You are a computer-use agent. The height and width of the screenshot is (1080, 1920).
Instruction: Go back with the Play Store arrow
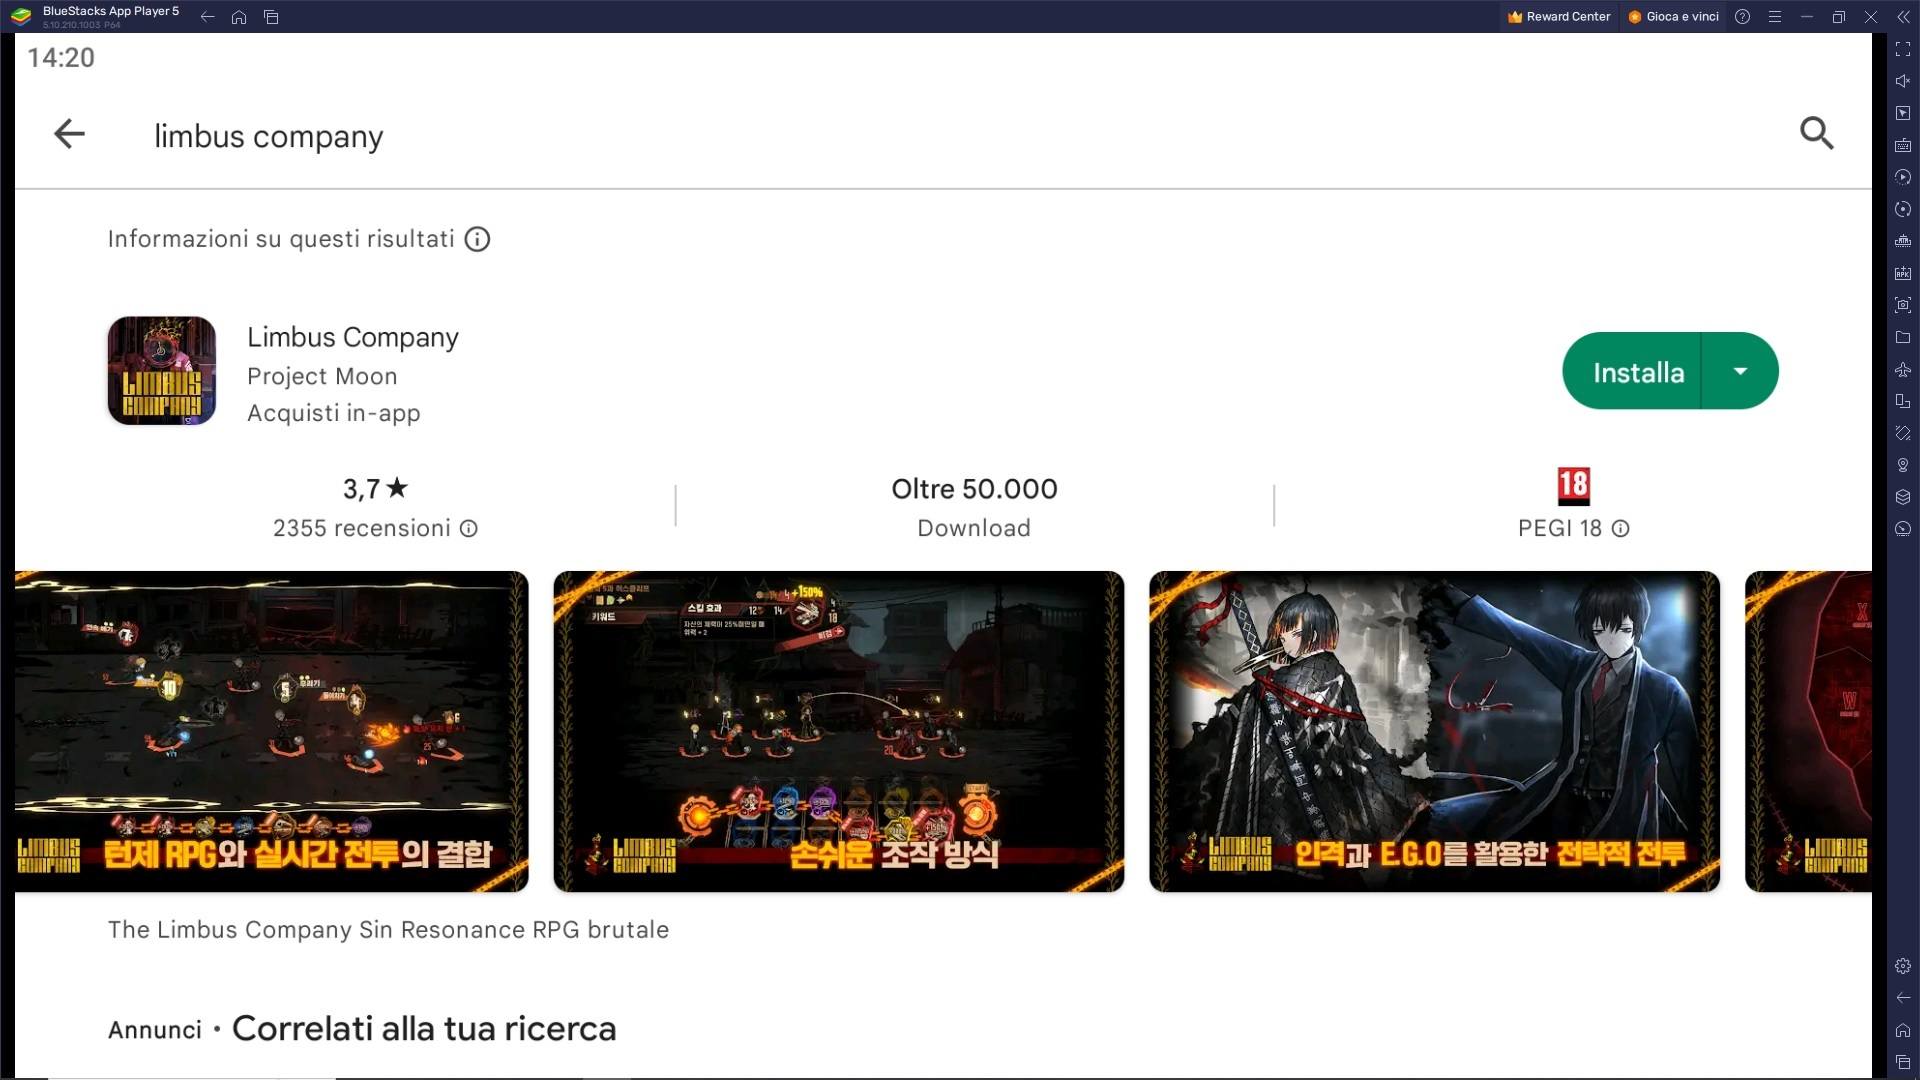[69, 134]
